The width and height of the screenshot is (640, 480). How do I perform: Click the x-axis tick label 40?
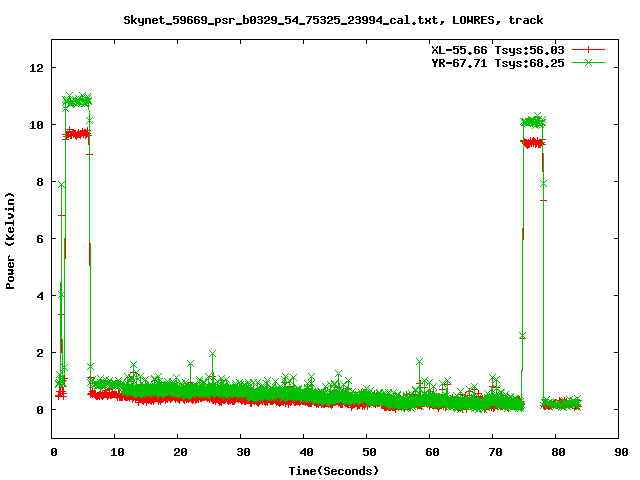306,452
